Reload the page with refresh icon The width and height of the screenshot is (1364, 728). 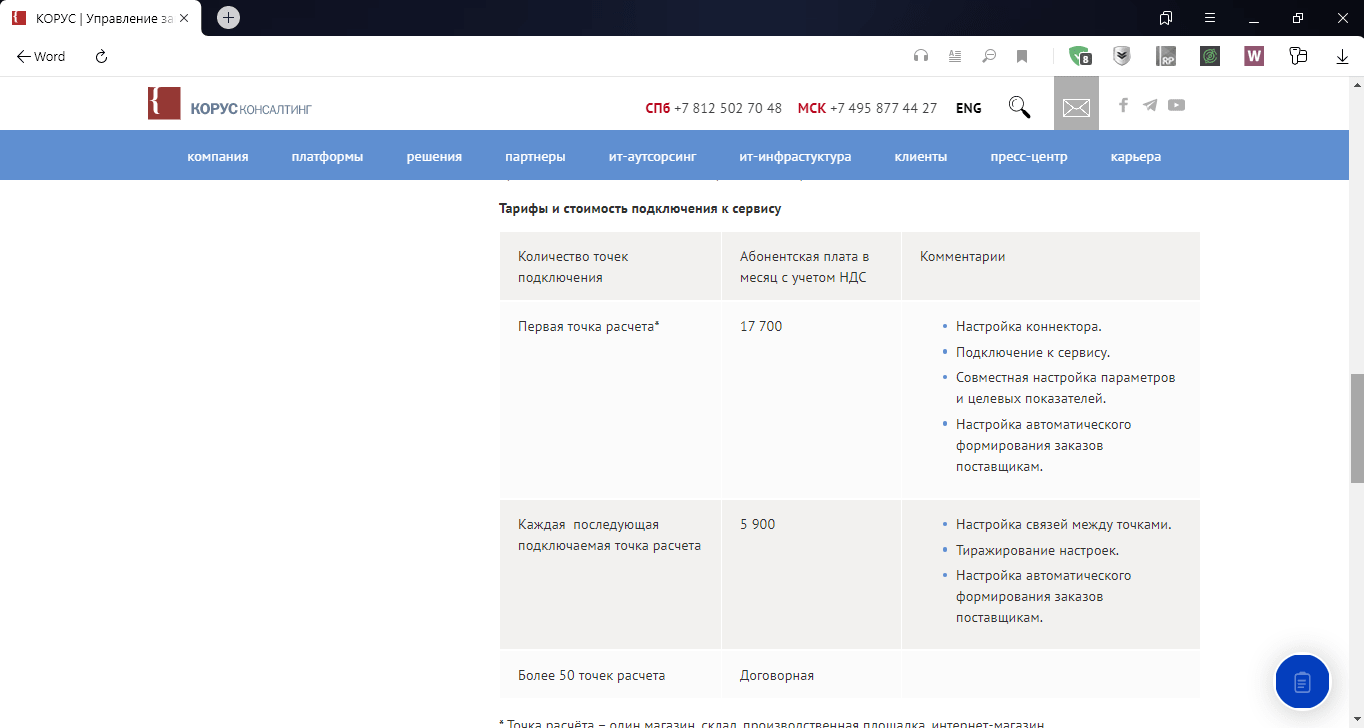(x=101, y=57)
